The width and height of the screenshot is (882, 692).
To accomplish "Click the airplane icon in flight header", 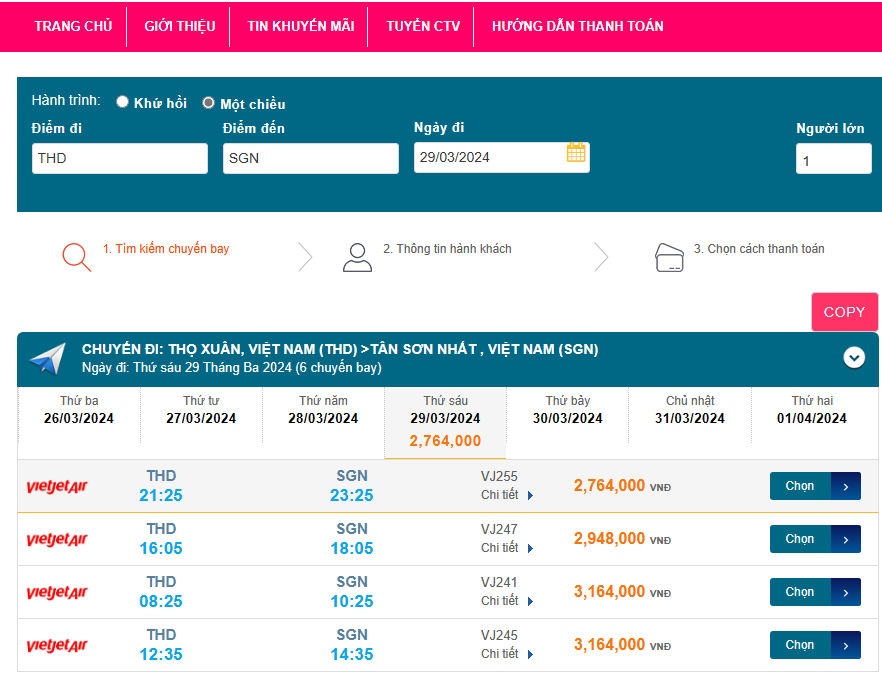I will point(47,358).
